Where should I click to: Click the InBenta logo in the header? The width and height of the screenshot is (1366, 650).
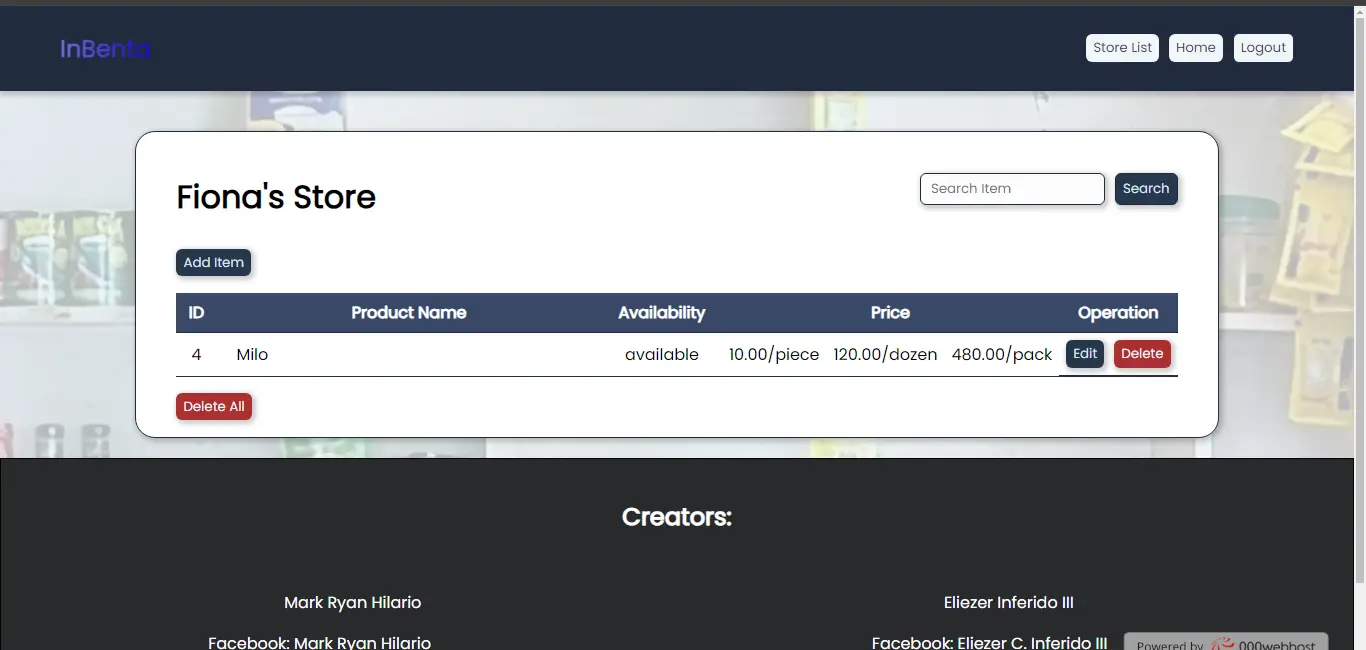(105, 49)
